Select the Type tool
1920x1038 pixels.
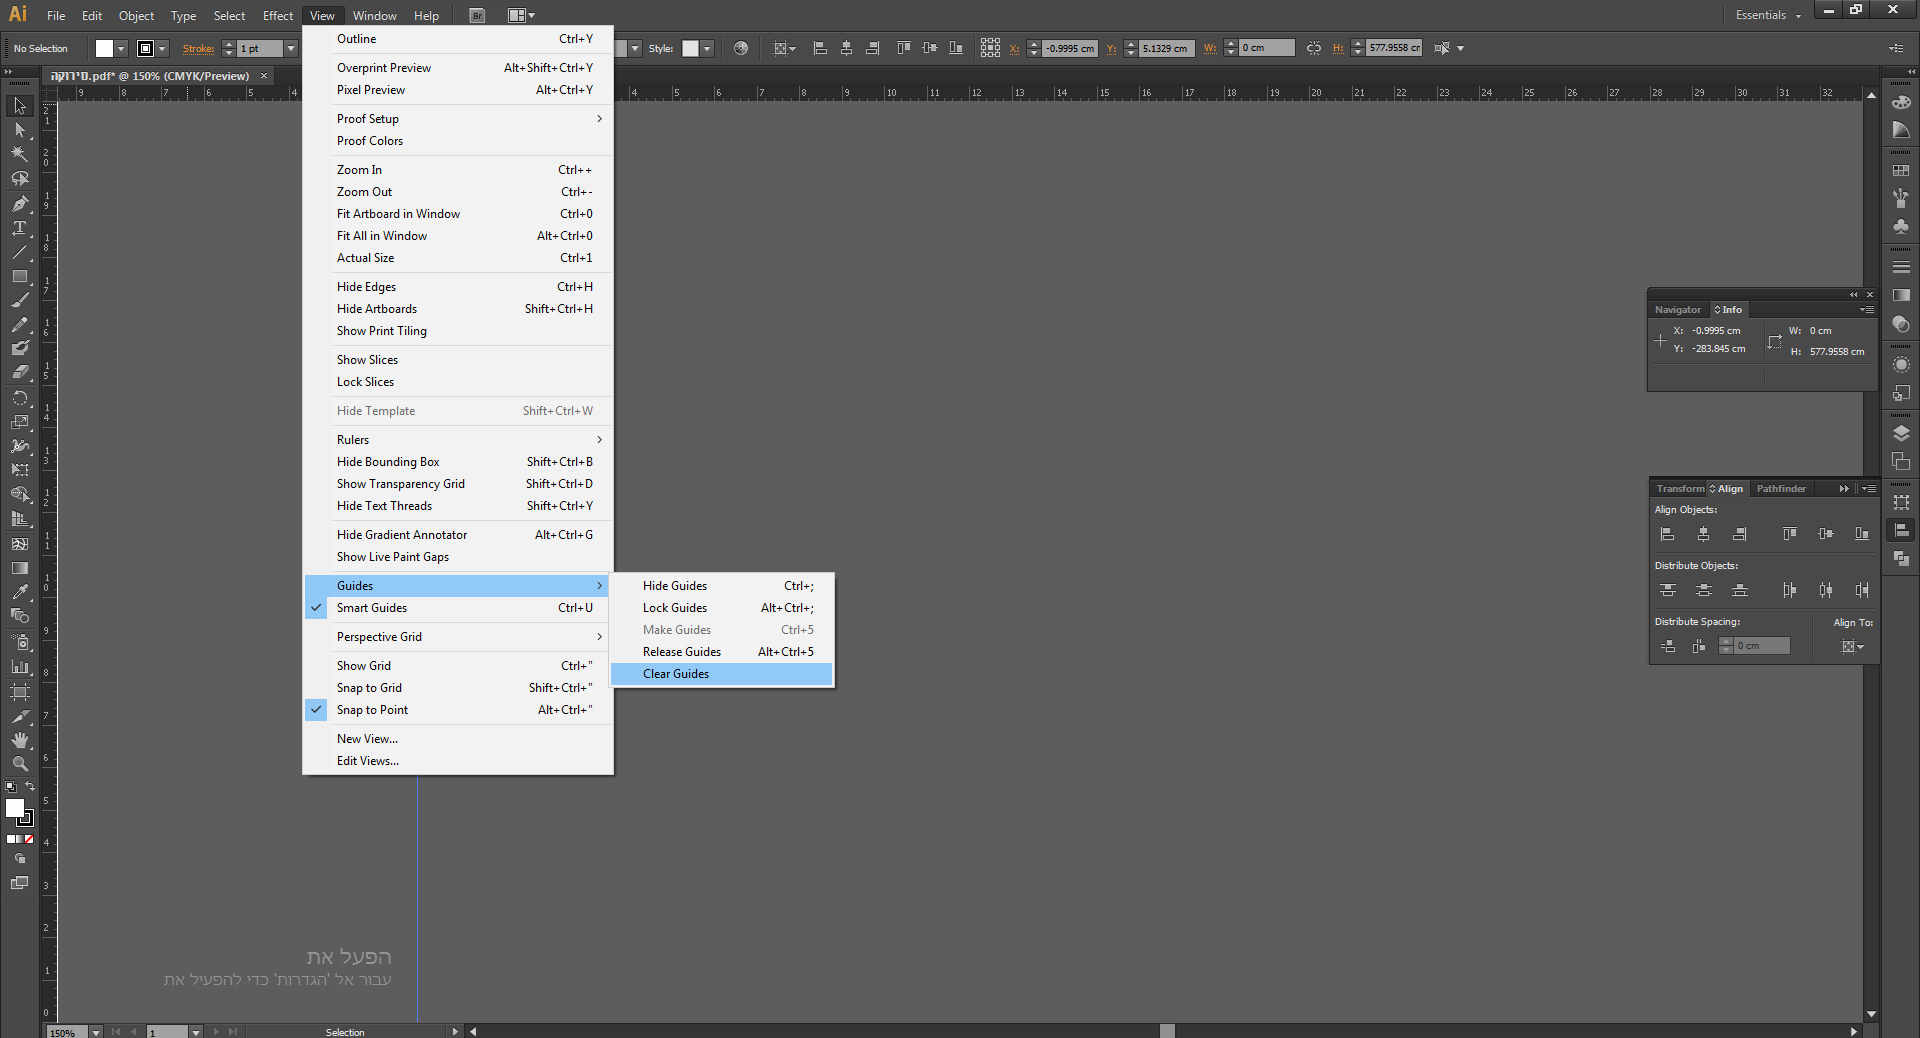click(20, 228)
